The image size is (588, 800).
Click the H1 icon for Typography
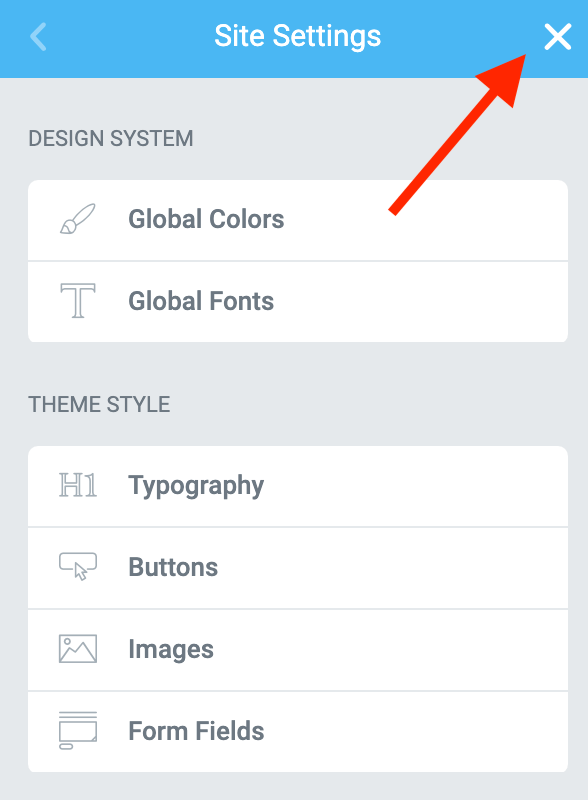[x=78, y=485]
